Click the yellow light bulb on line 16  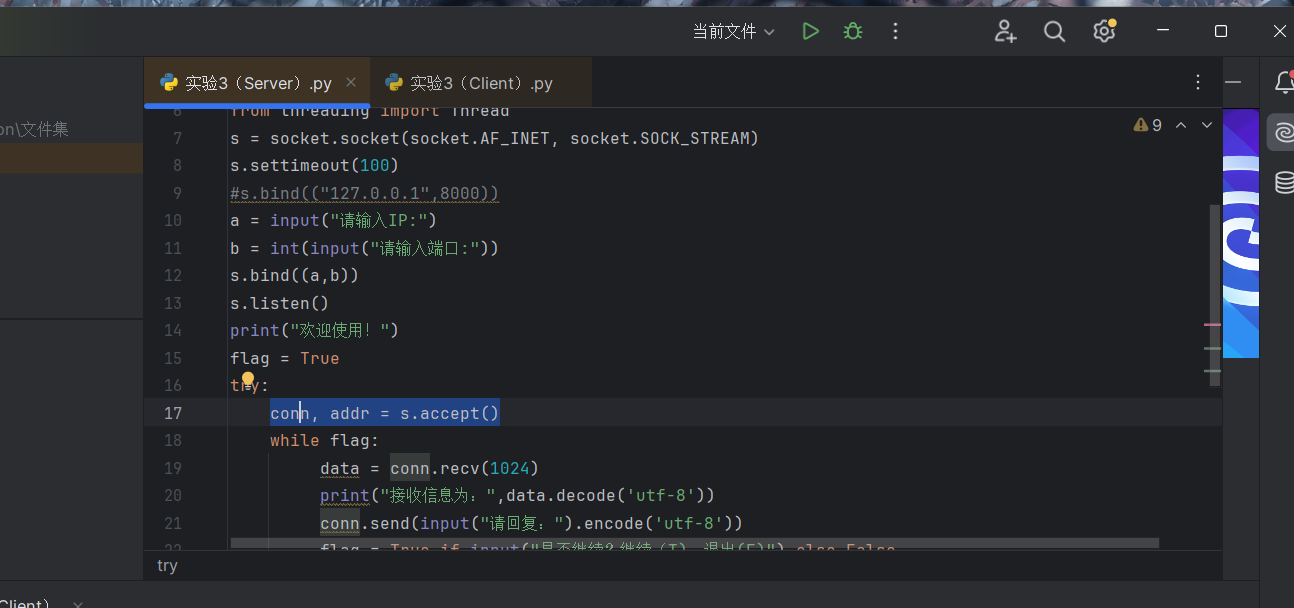248,380
